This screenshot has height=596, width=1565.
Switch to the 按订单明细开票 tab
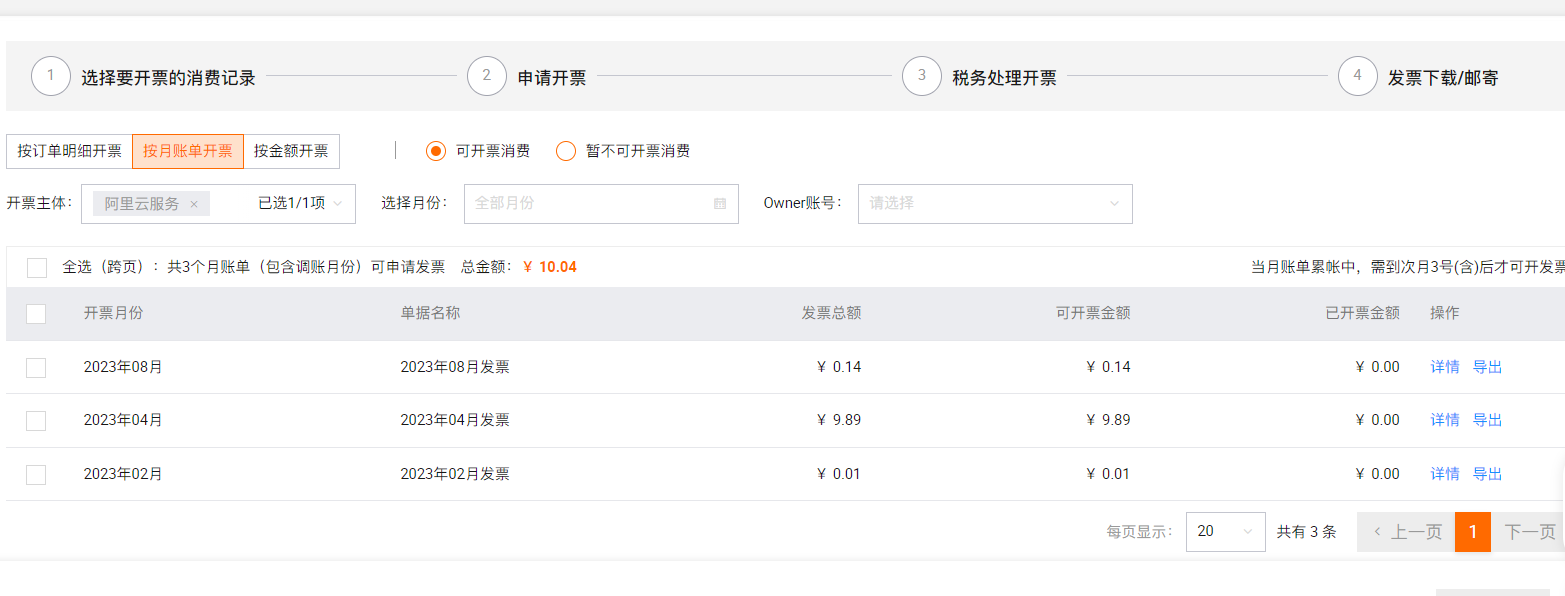(70, 151)
